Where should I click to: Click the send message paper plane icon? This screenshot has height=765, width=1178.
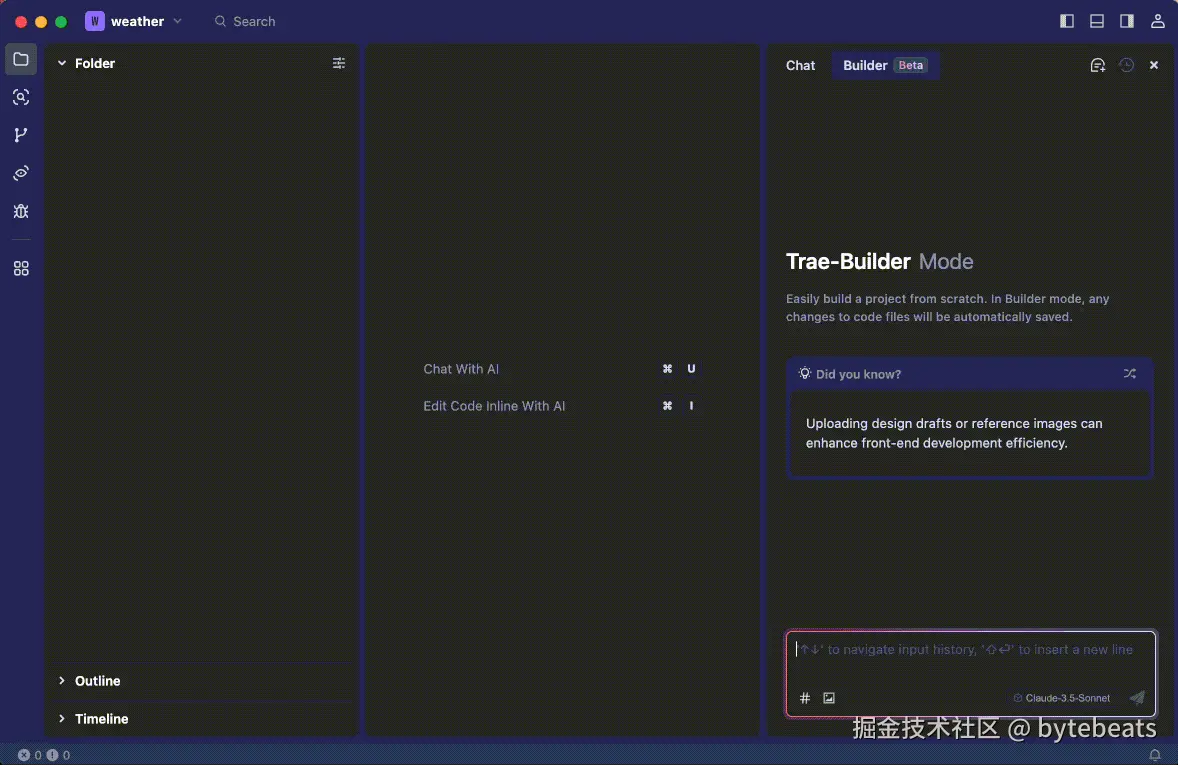[x=1137, y=698]
